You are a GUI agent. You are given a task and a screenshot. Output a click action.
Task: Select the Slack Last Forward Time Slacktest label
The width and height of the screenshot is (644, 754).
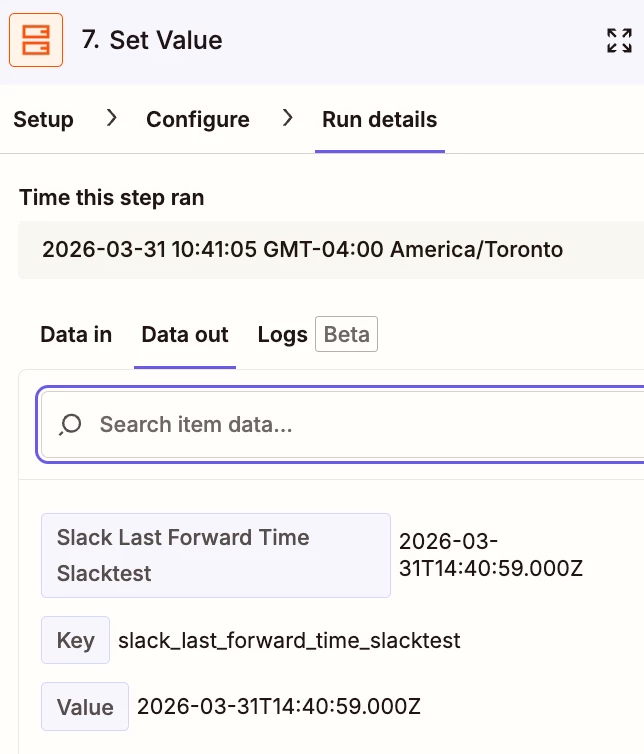point(215,555)
